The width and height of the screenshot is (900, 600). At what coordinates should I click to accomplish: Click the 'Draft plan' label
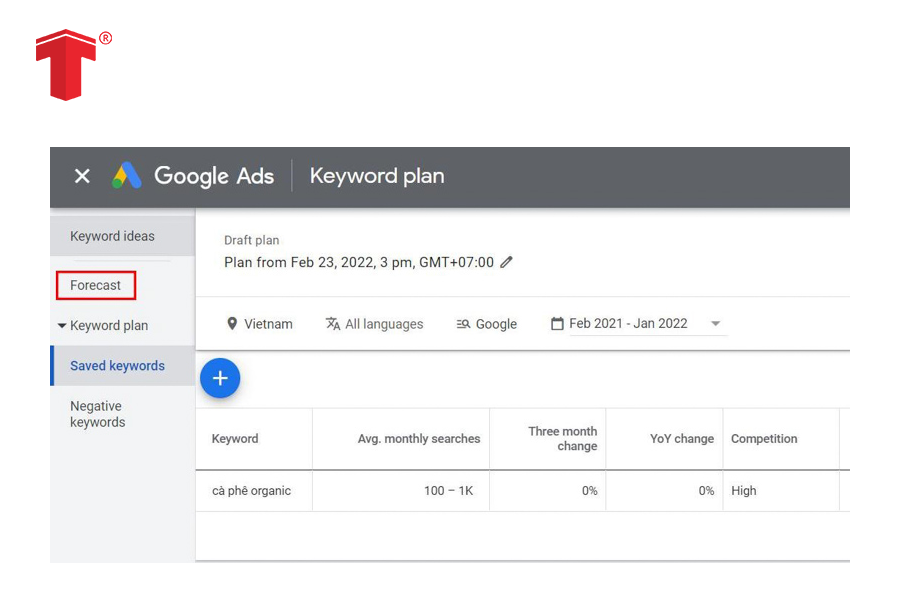(x=251, y=240)
